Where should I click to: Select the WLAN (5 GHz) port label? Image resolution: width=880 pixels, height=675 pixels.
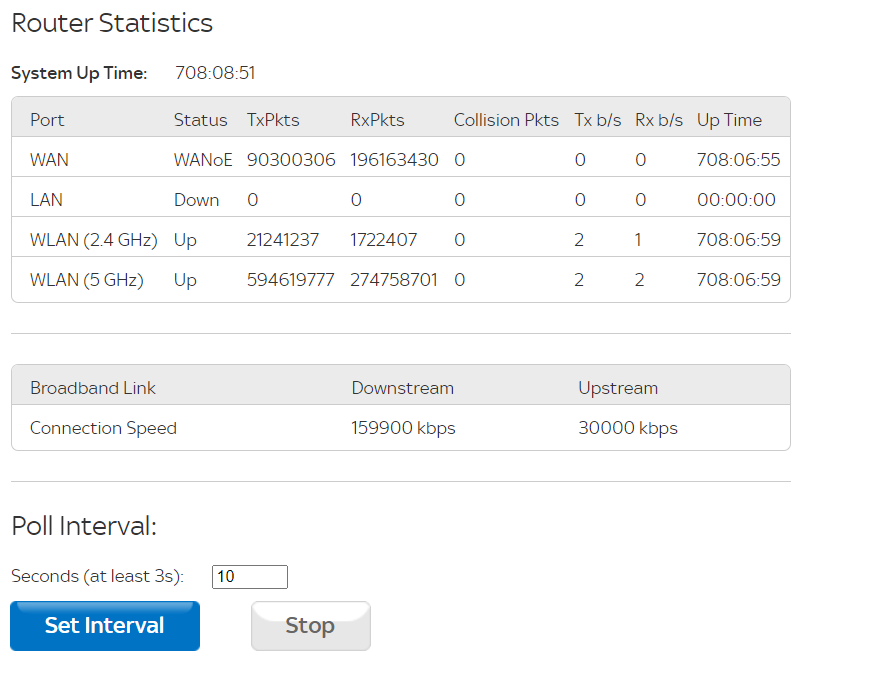[87, 280]
